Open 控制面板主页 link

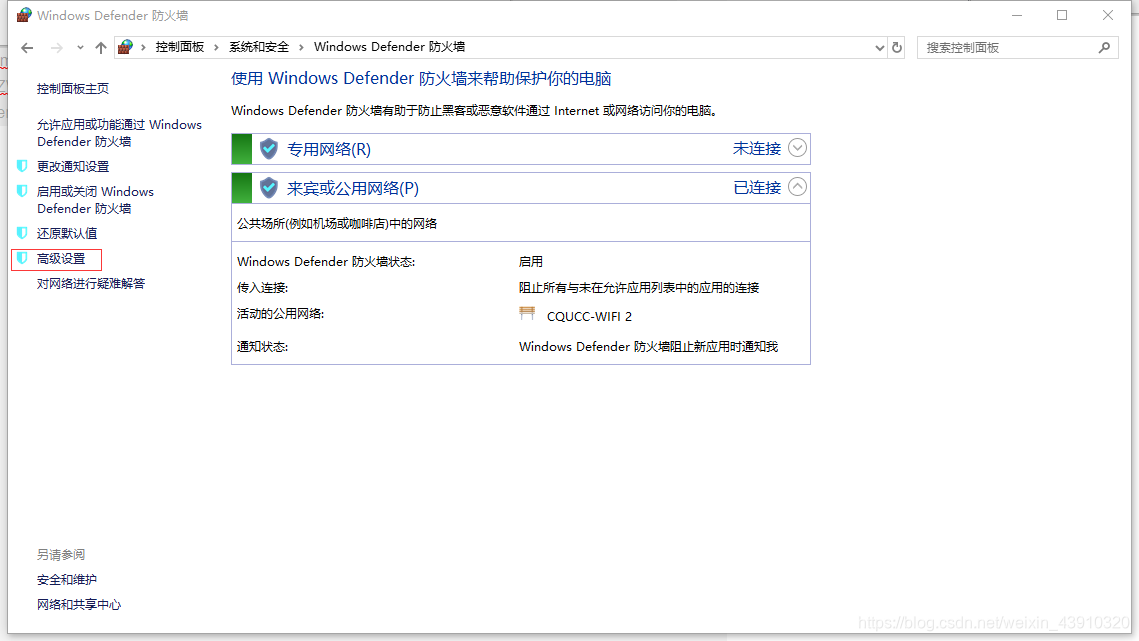(73, 89)
